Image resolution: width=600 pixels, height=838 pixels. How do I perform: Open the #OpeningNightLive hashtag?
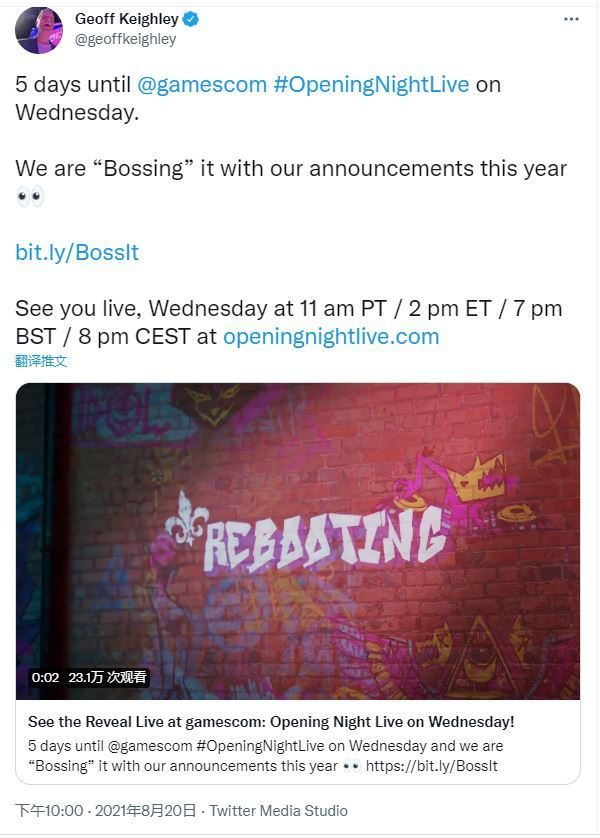point(371,84)
